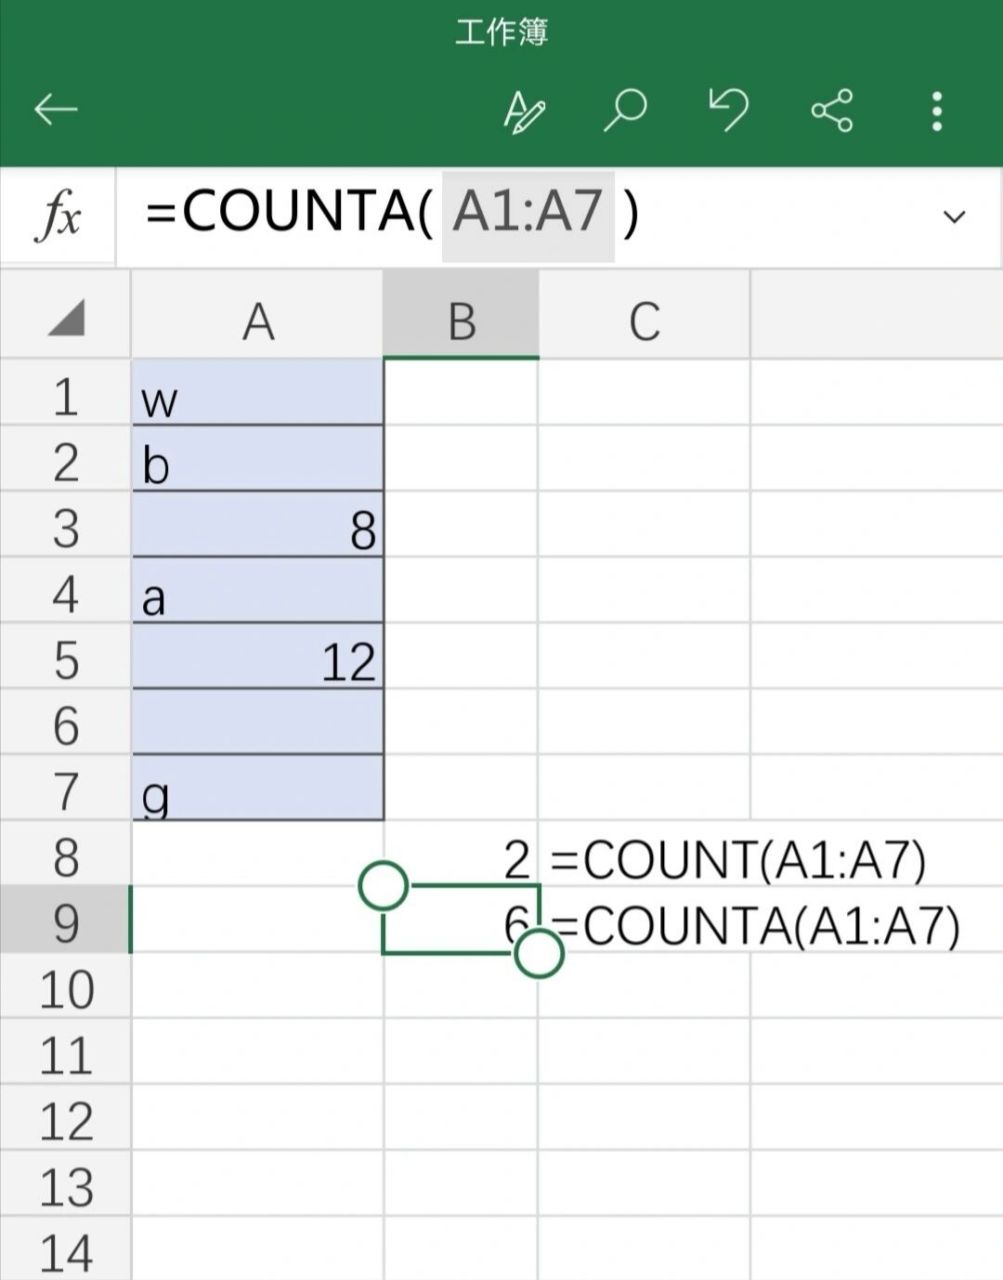
Task: Select row 8 header number
Action: 66,858
